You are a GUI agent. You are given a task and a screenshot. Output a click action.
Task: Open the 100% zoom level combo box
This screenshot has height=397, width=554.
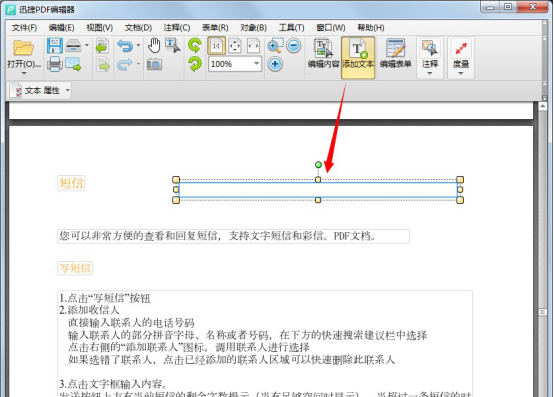click(235, 64)
